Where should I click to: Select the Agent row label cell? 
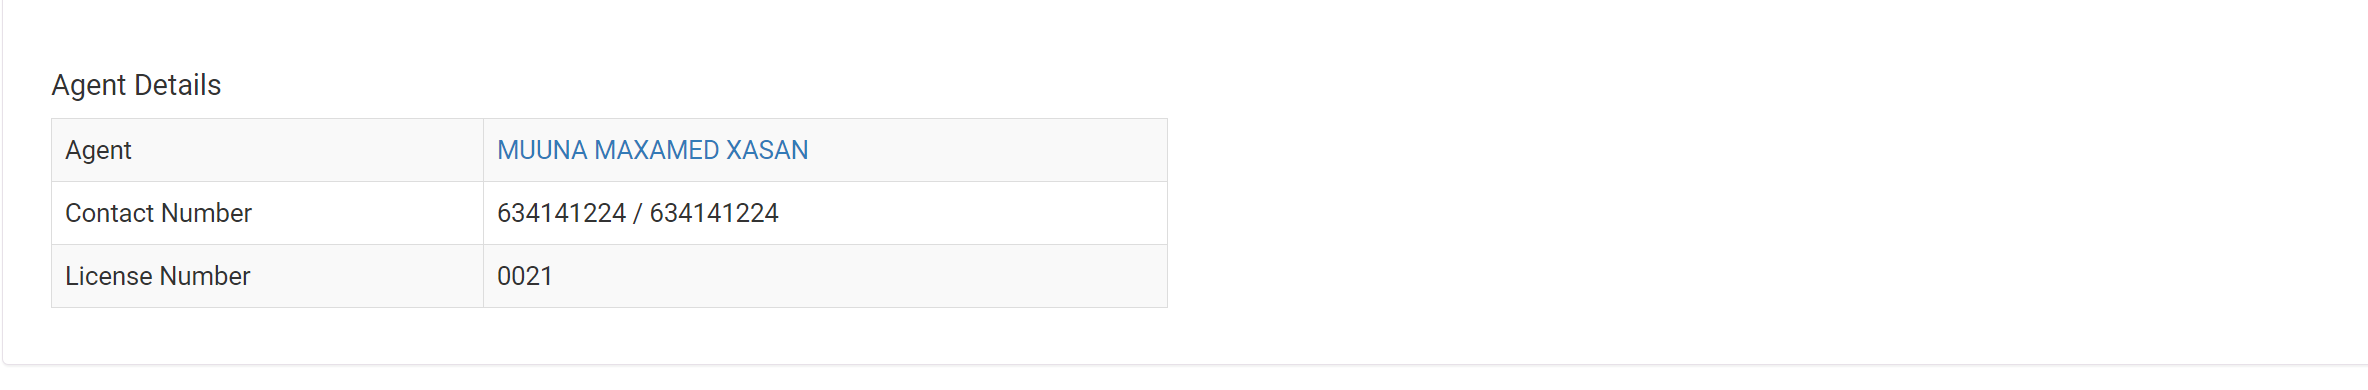(267, 150)
